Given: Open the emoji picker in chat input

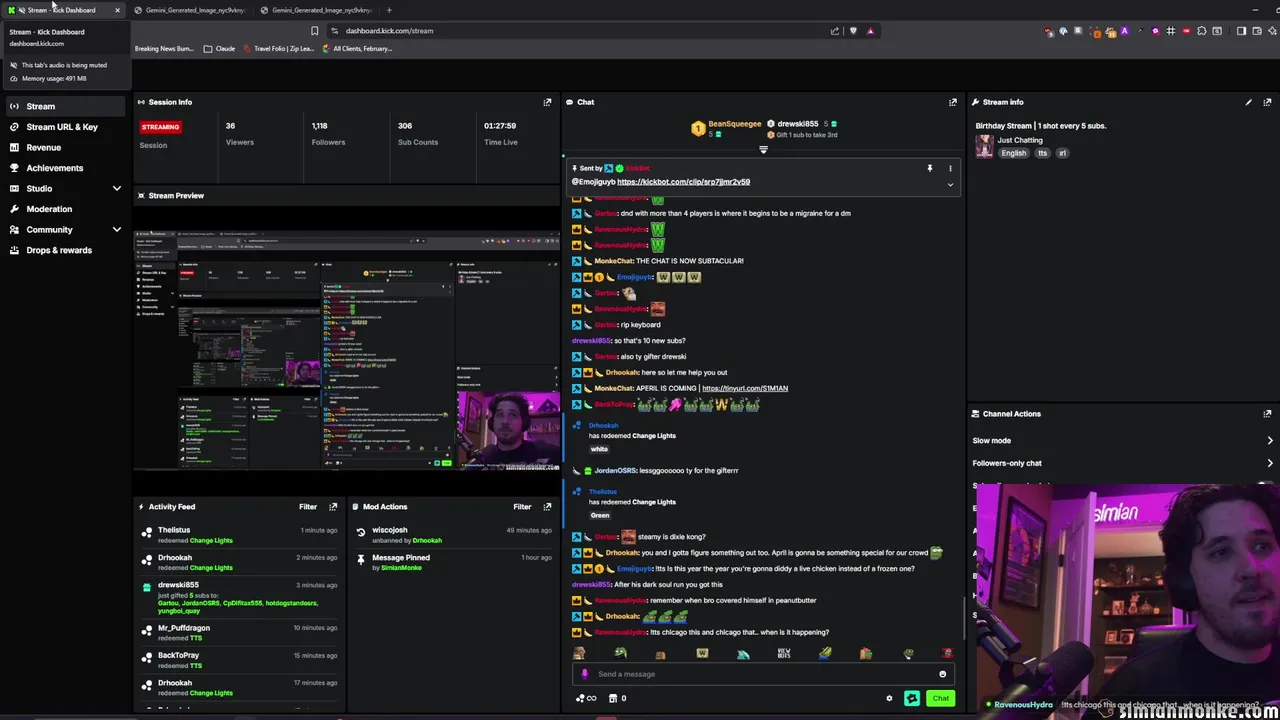Looking at the screenshot, I should click(x=942, y=674).
